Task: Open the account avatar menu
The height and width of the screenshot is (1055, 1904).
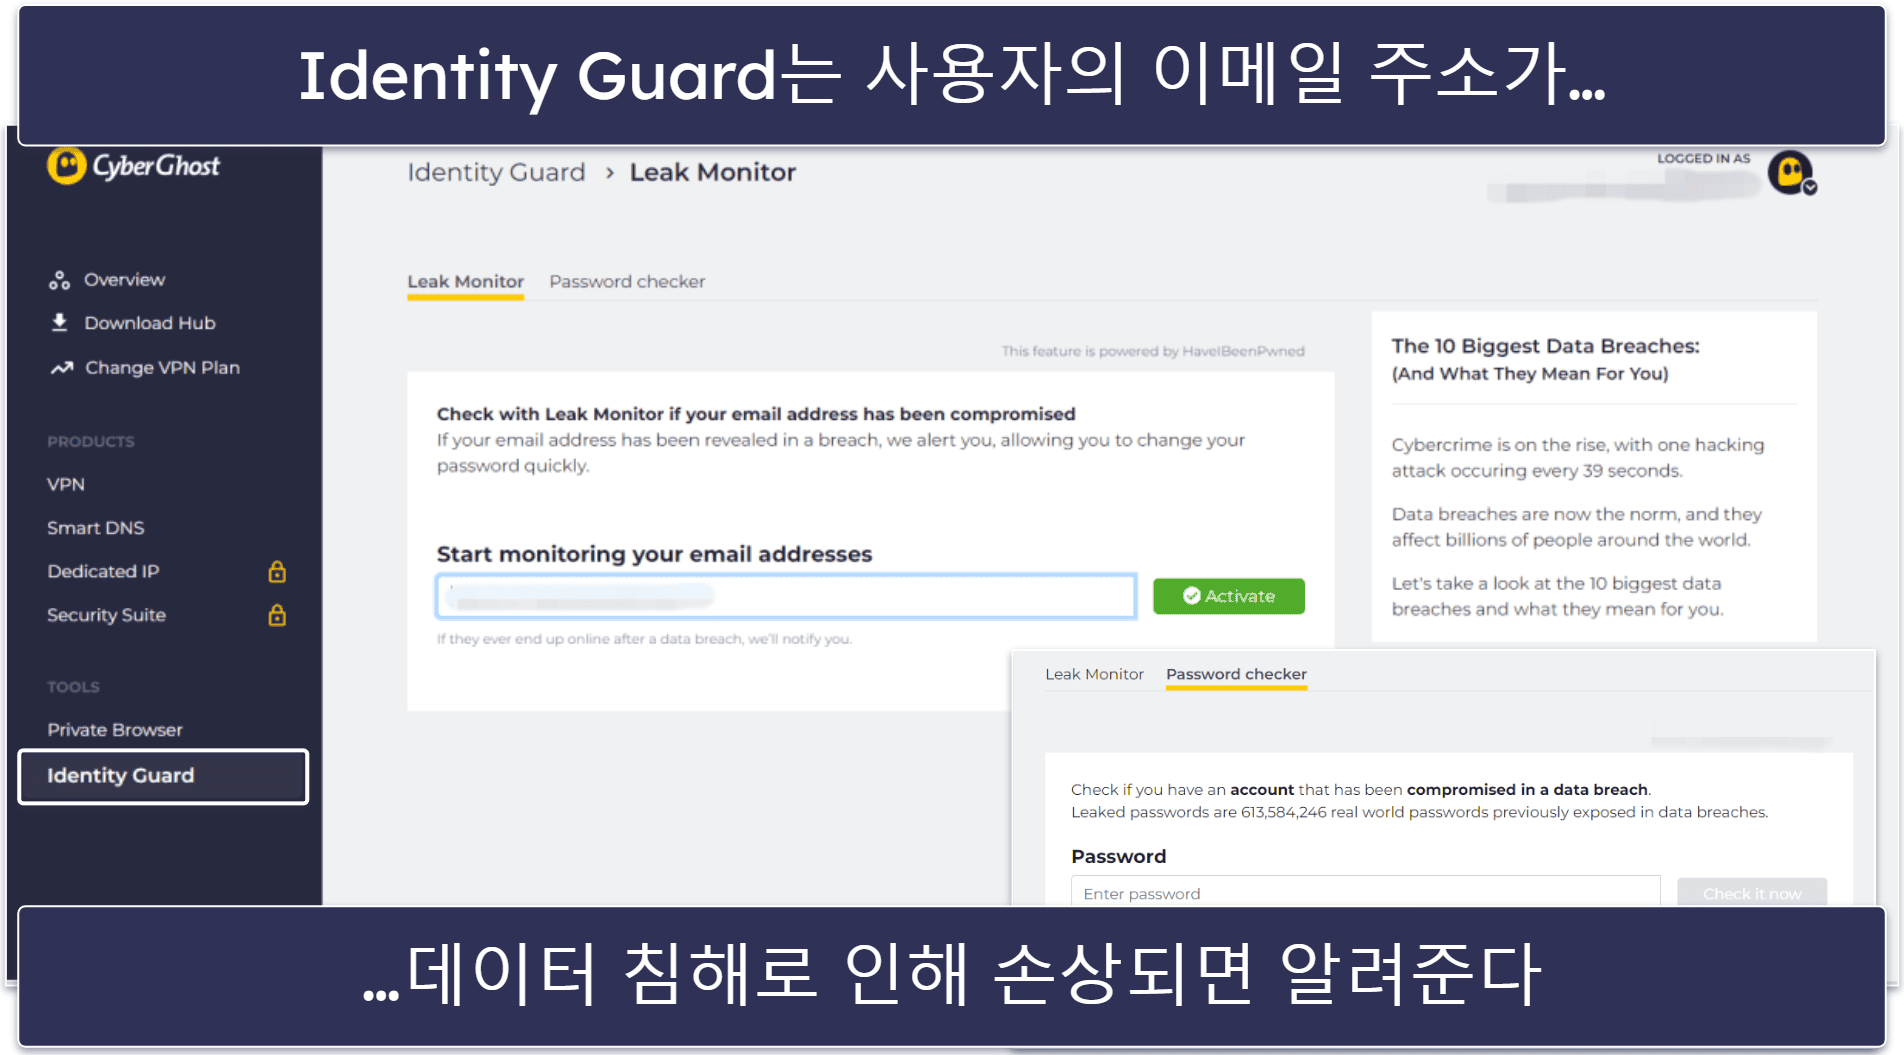Action: click(1790, 172)
